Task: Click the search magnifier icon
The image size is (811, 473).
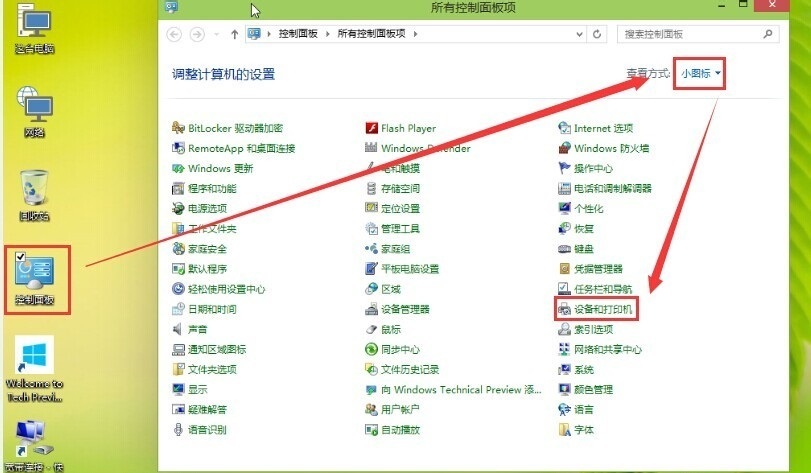Action: click(768, 34)
